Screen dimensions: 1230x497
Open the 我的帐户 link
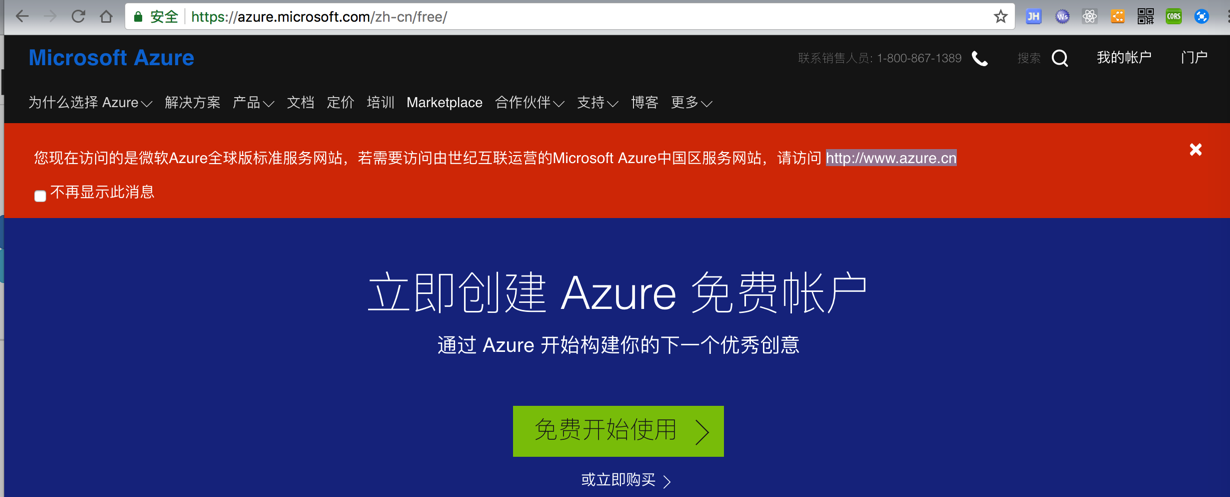click(x=1124, y=58)
